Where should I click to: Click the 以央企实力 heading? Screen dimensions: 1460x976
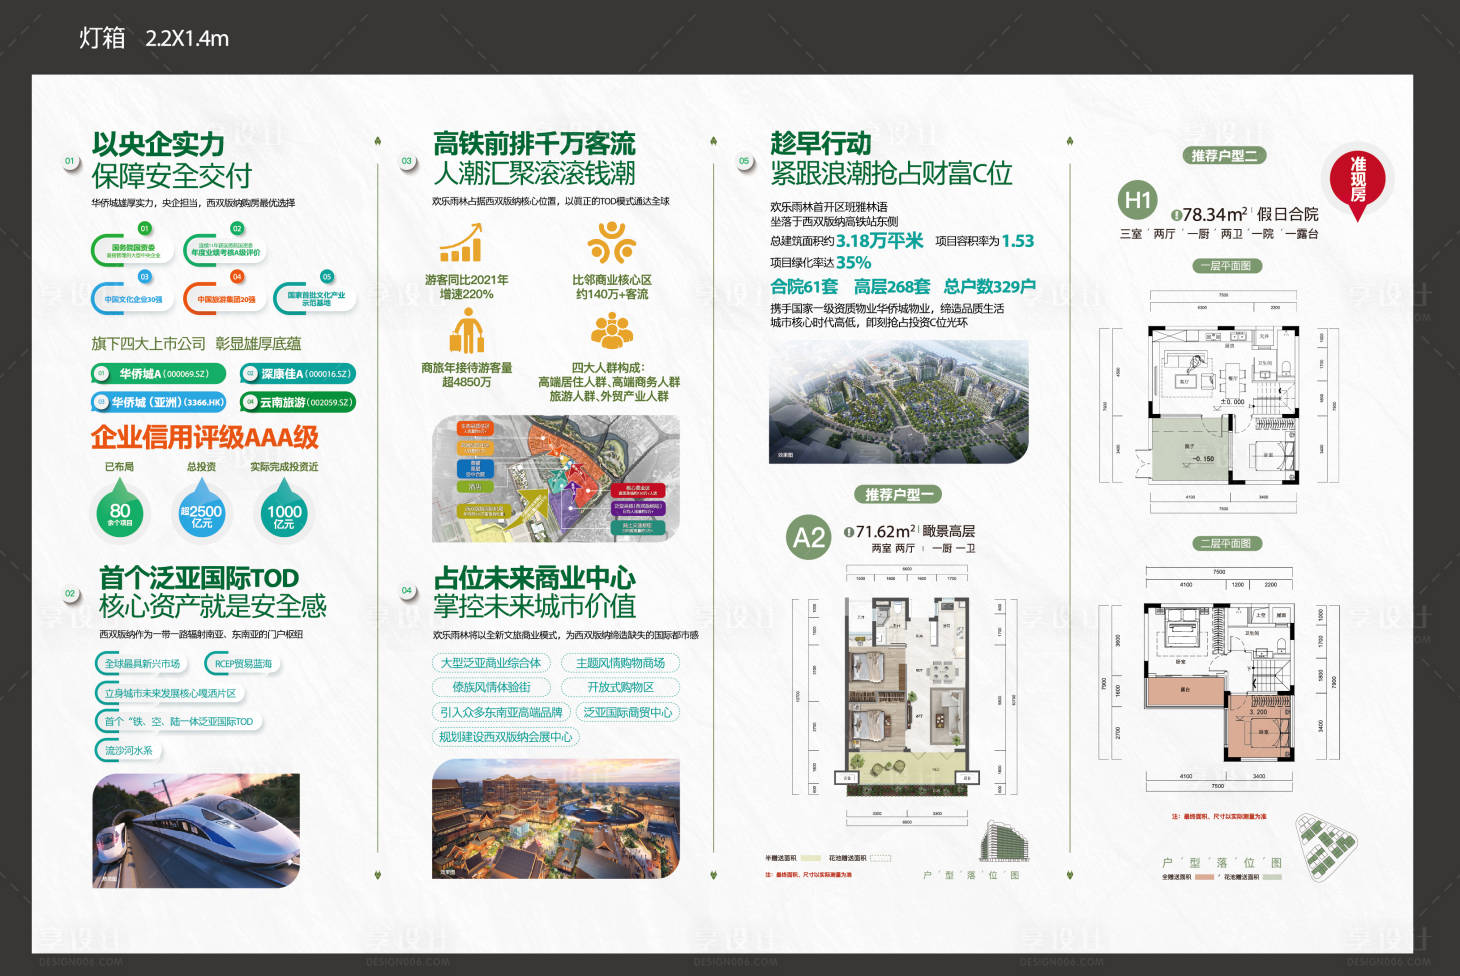coord(158,144)
